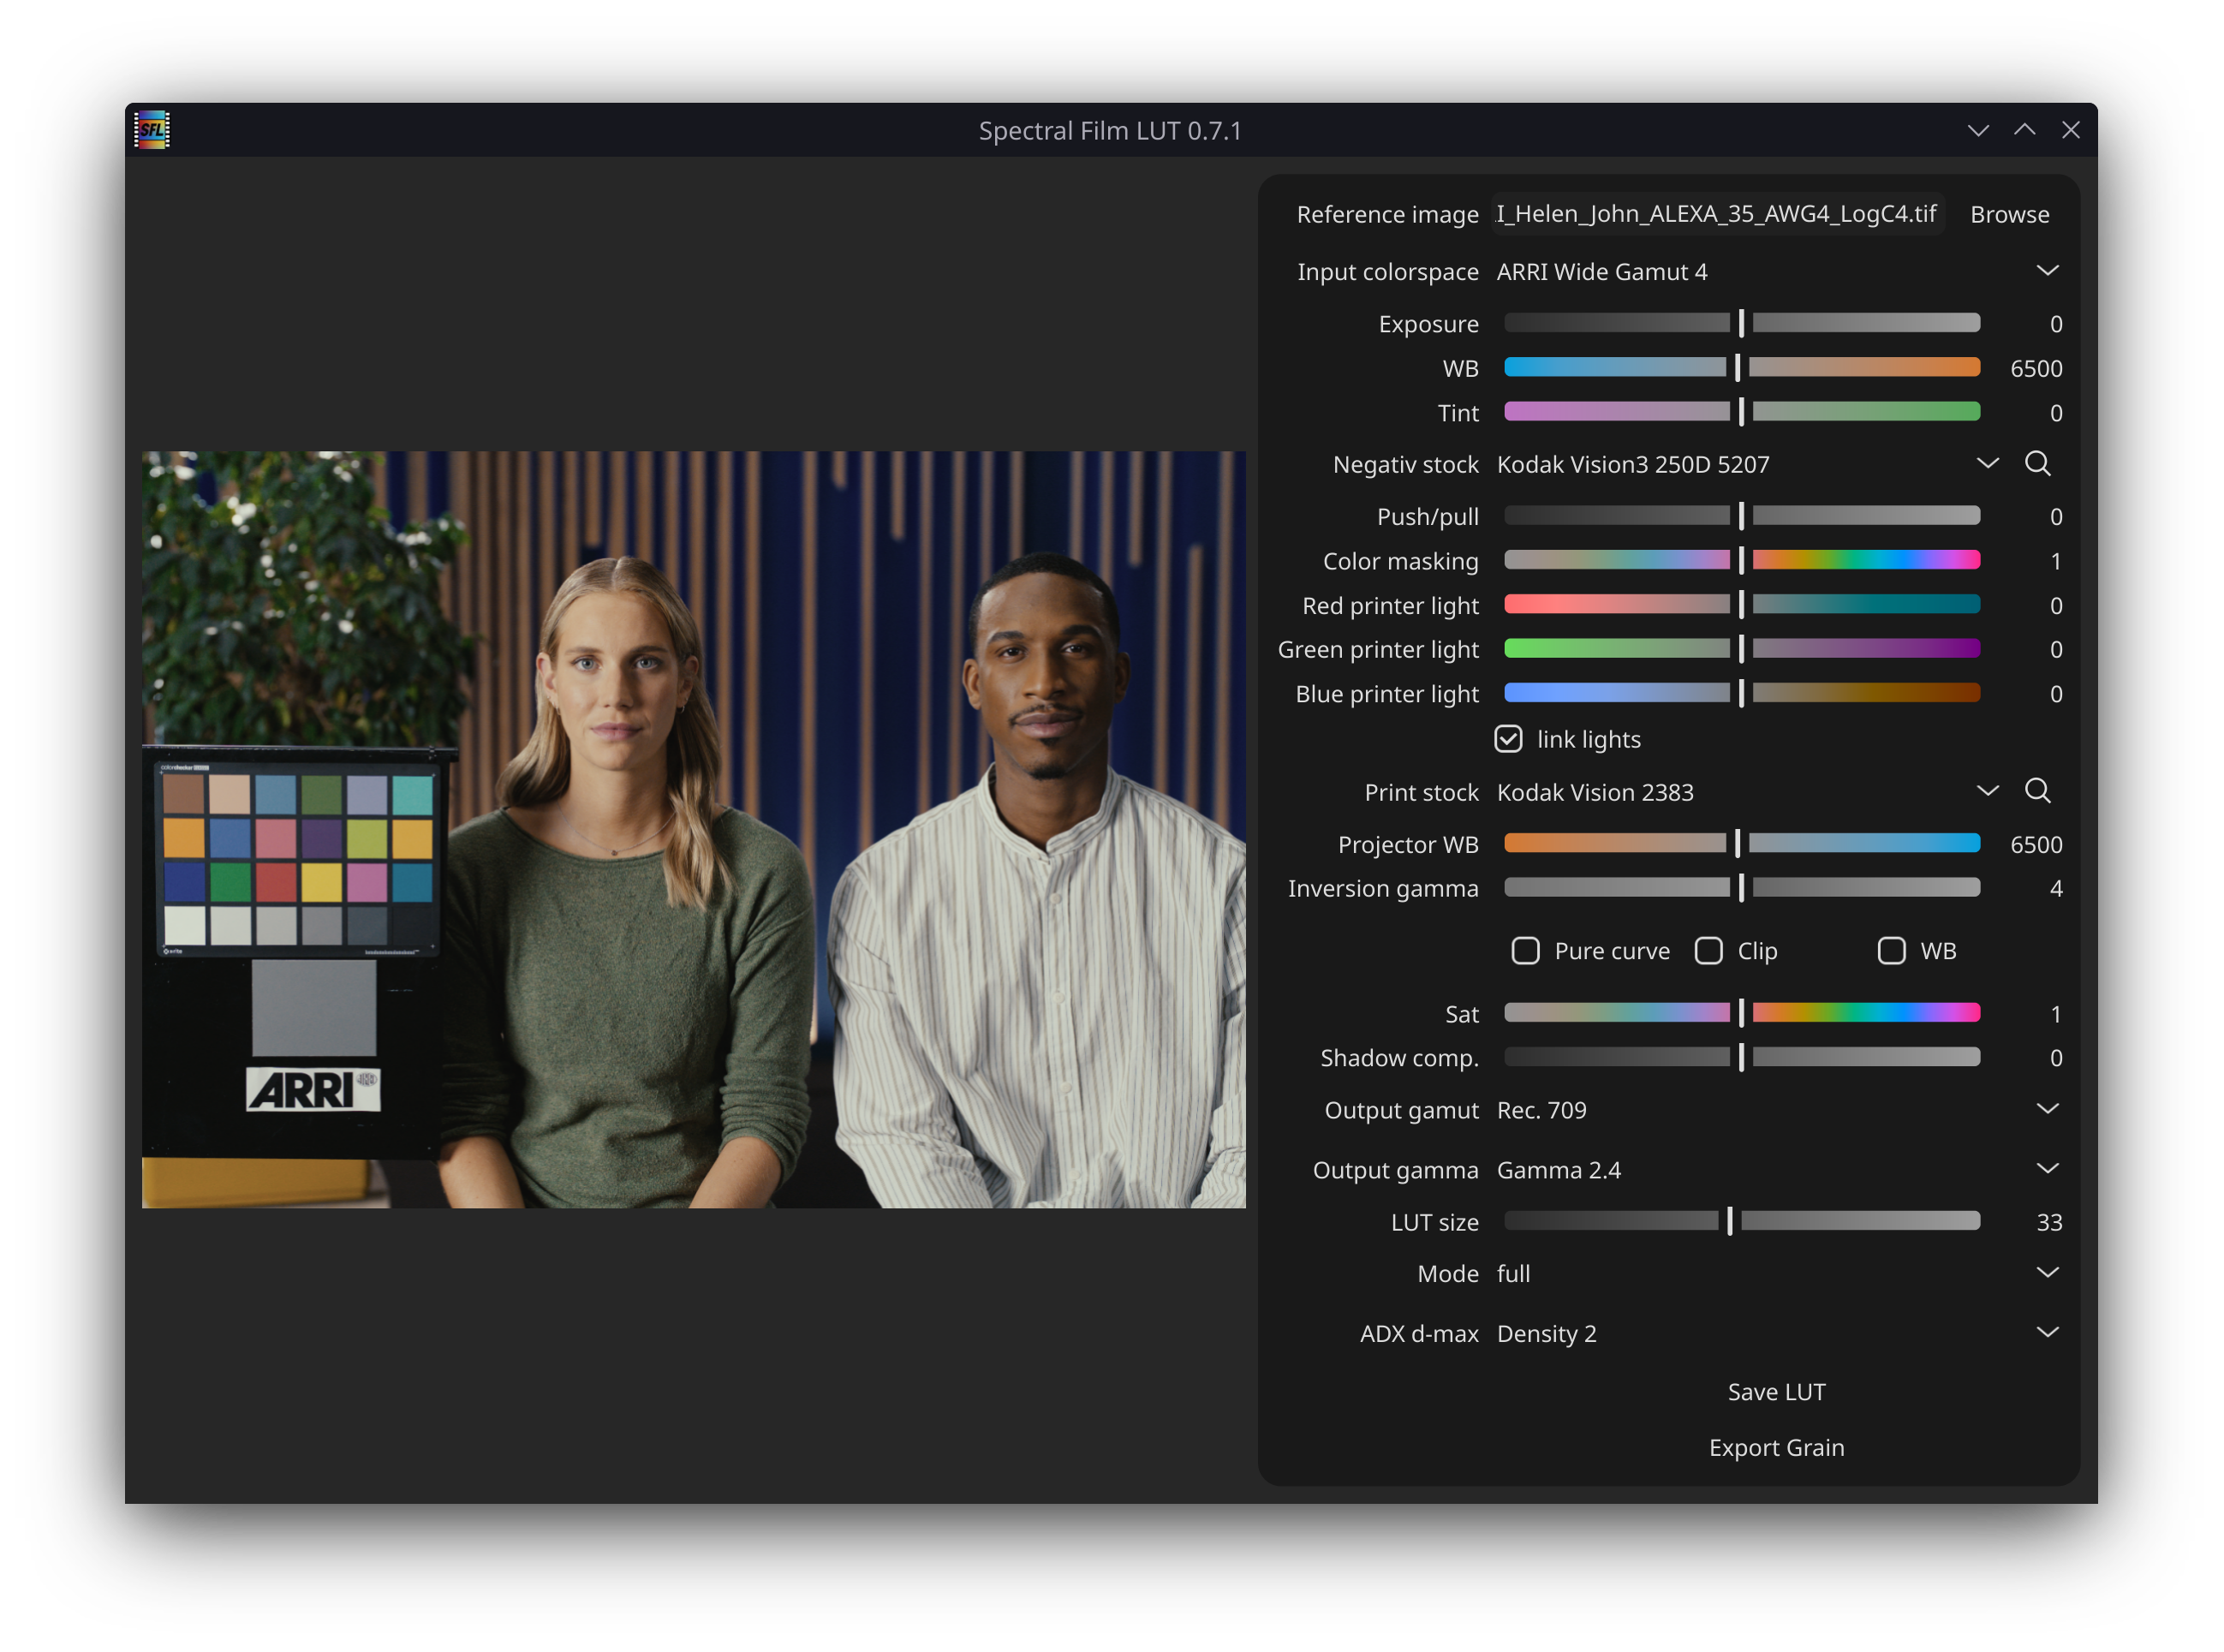Click the Color masking value 1
Screen dimensions: 2224x1652
[2056, 561]
